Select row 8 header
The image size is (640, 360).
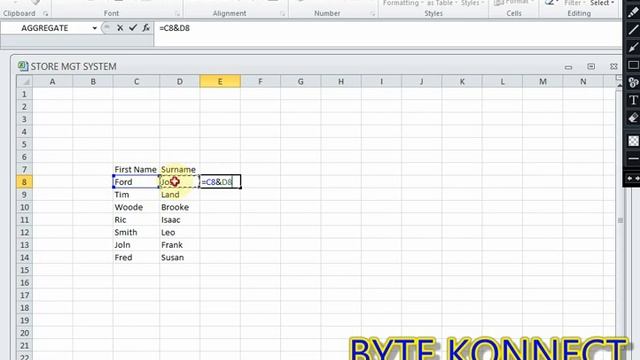(24, 182)
